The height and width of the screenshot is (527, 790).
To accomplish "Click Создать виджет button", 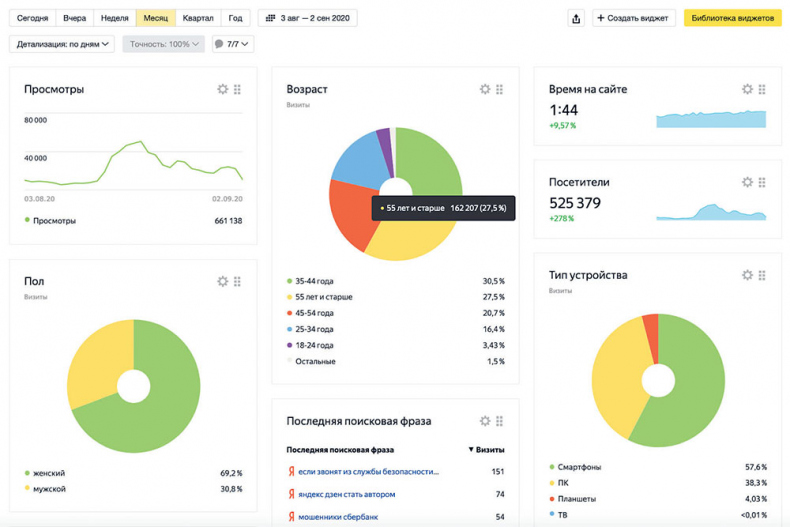I will [x=634, y=18].
